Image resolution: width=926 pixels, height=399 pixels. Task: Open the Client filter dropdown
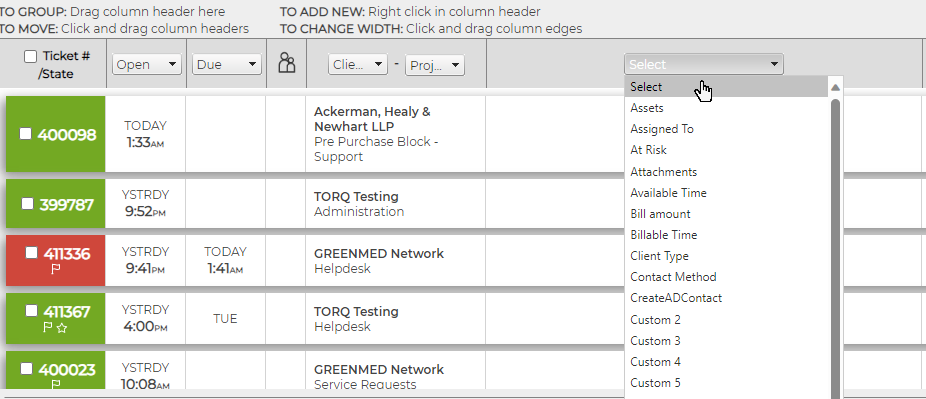[358, 65]
